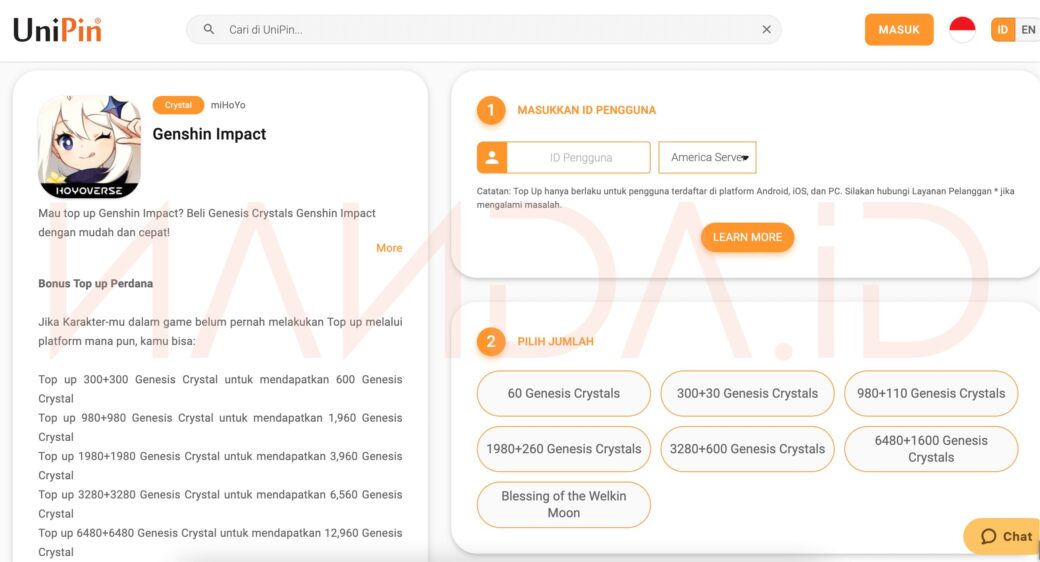Choose 980+110 Genesis Crystals package

(930, 393)
